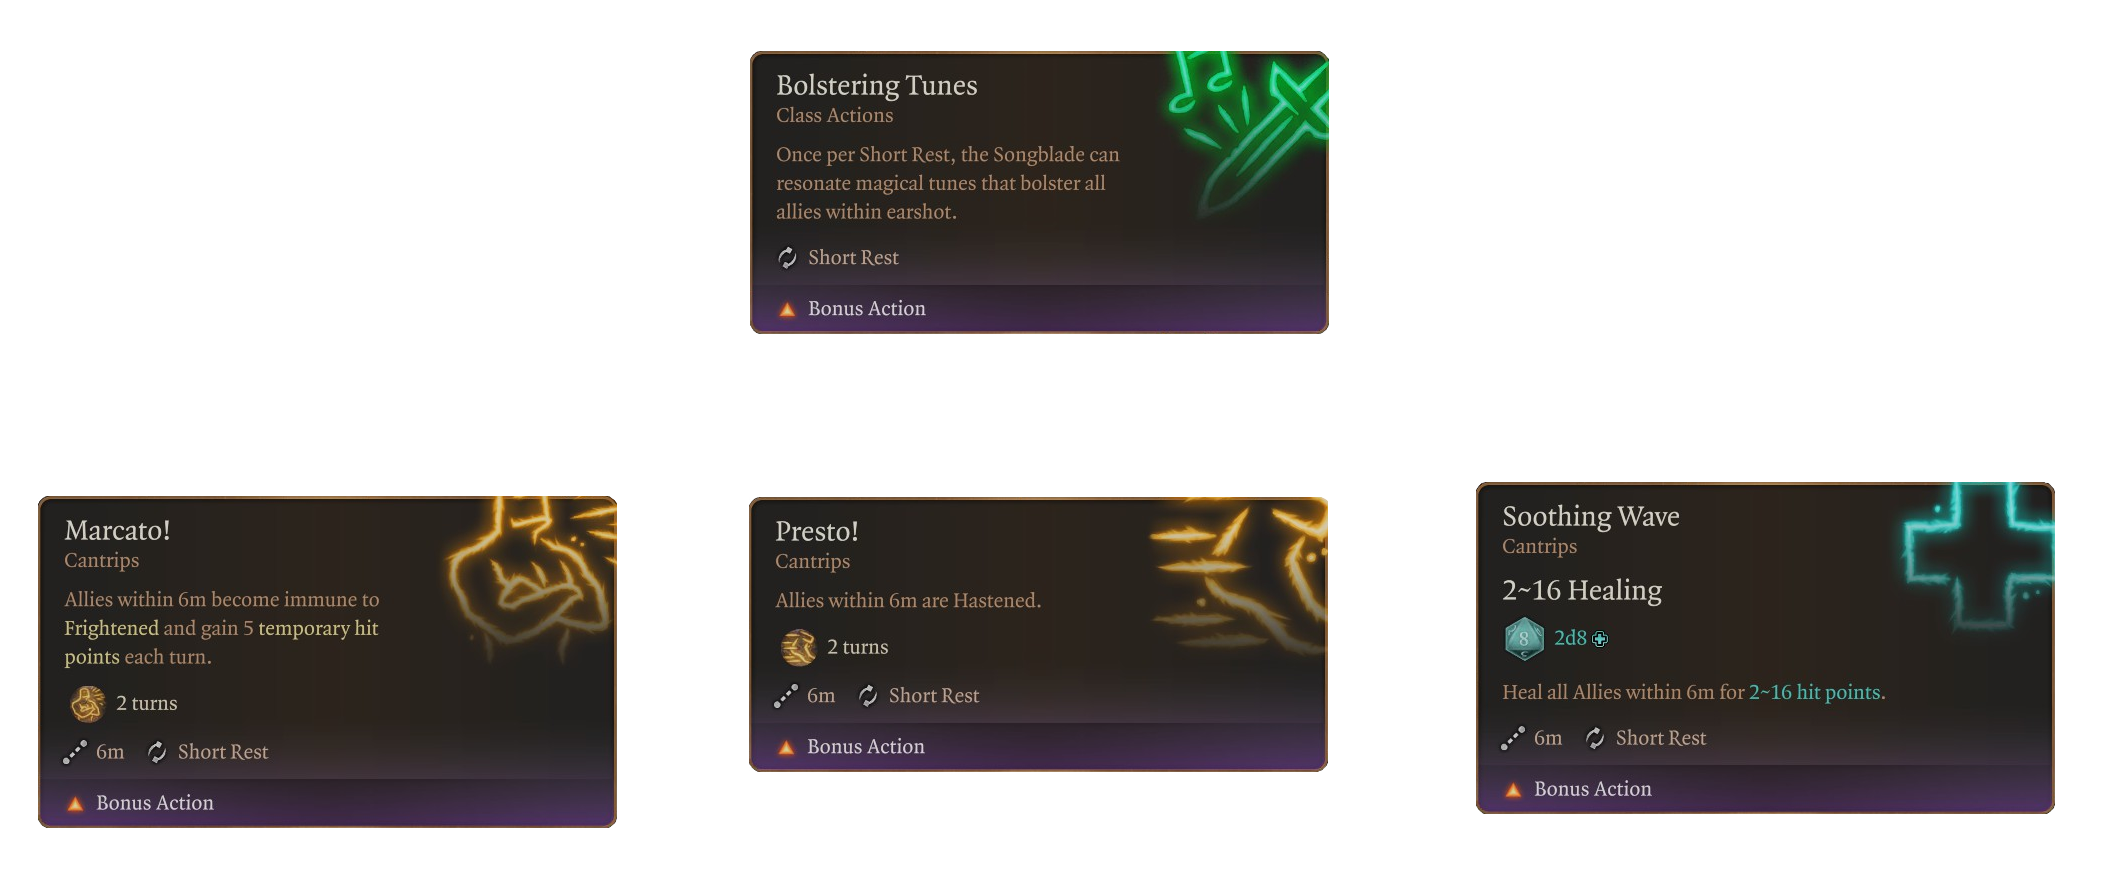Click the Bonus Action bar under Bolstering Tunes
2123x891 pixels.
(1038, 309)
